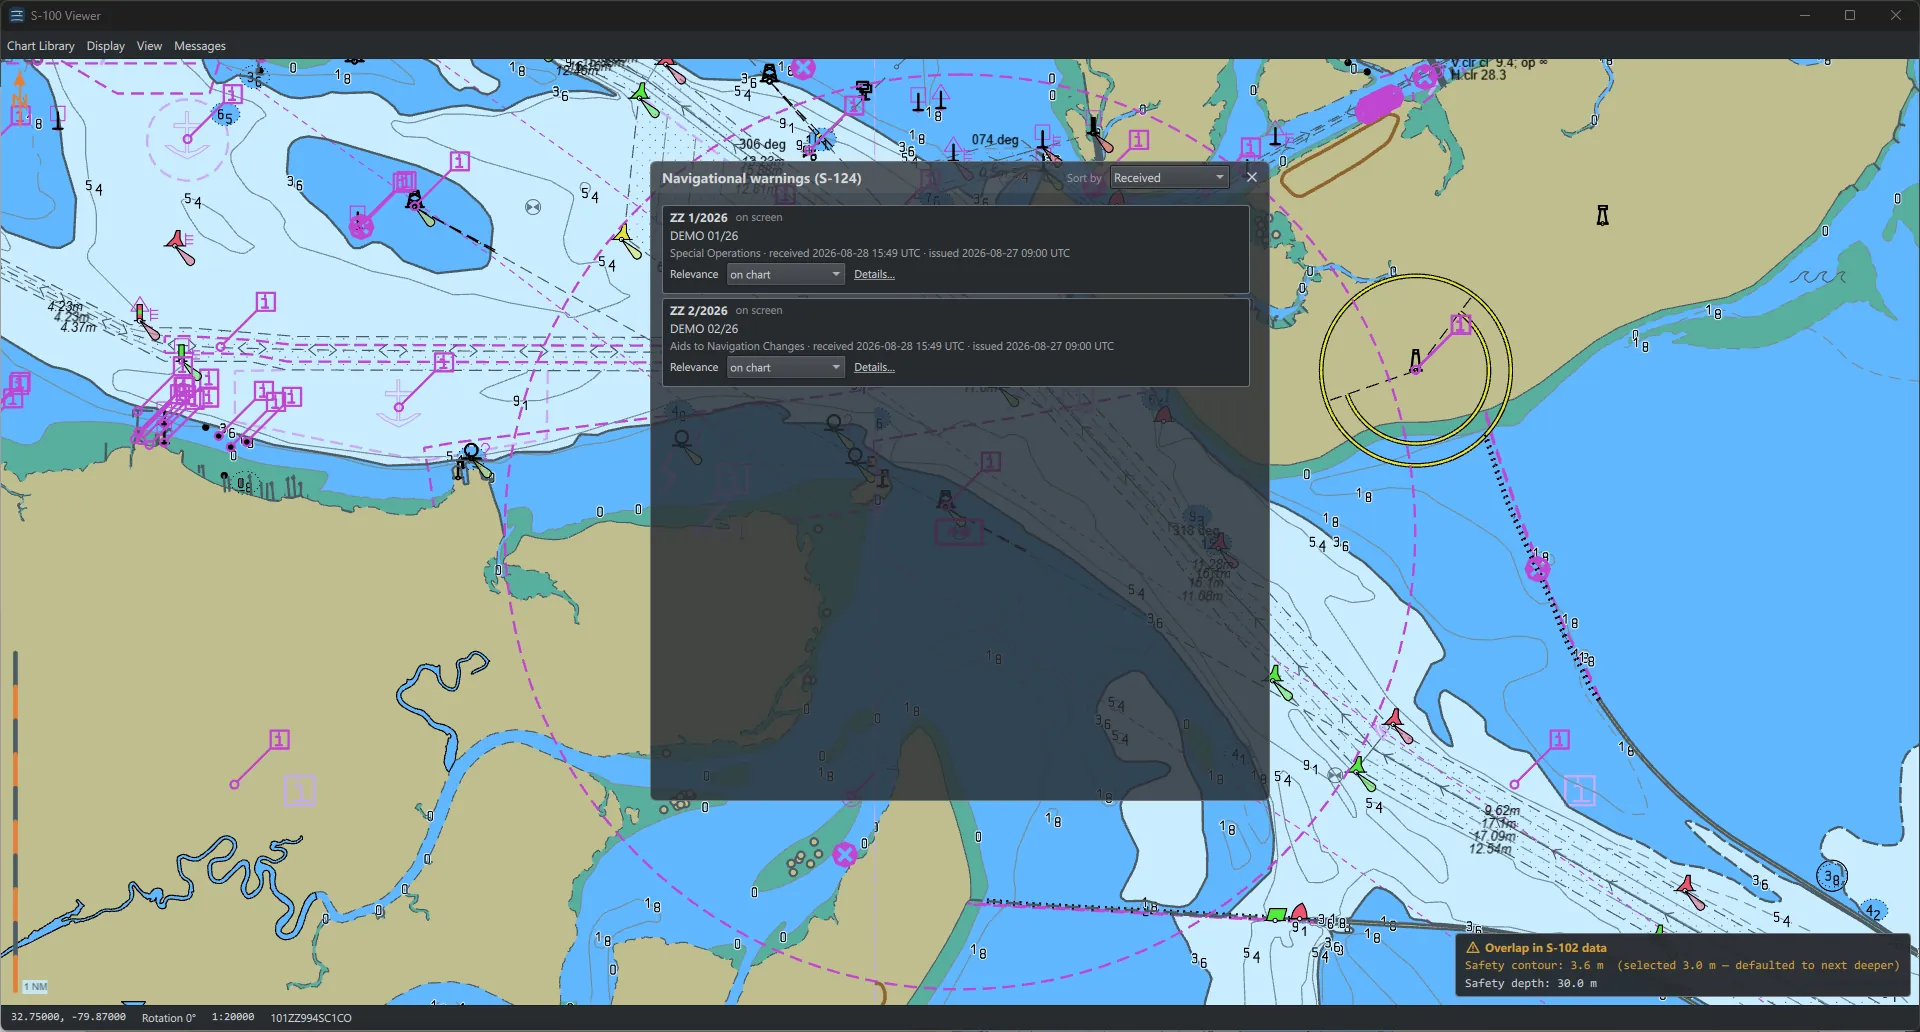Open the Chart Library menu
Screen dimensions: 1920x1032
[40, 46]
